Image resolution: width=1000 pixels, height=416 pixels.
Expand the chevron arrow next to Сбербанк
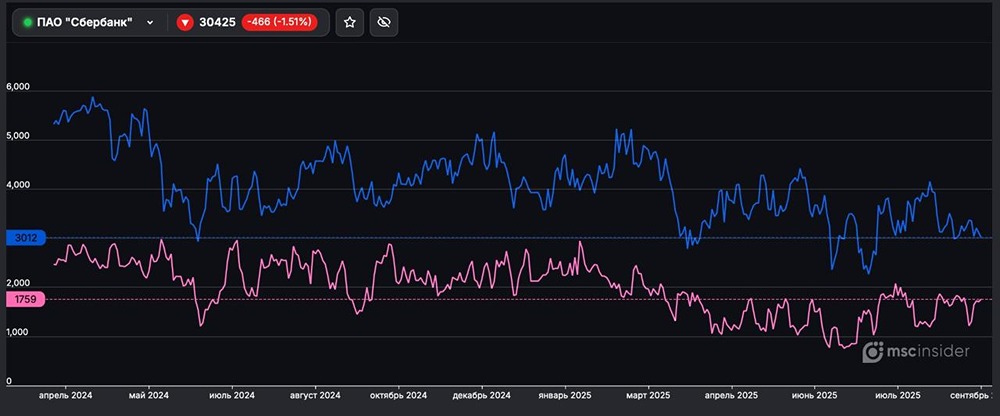tap(149, 23)
